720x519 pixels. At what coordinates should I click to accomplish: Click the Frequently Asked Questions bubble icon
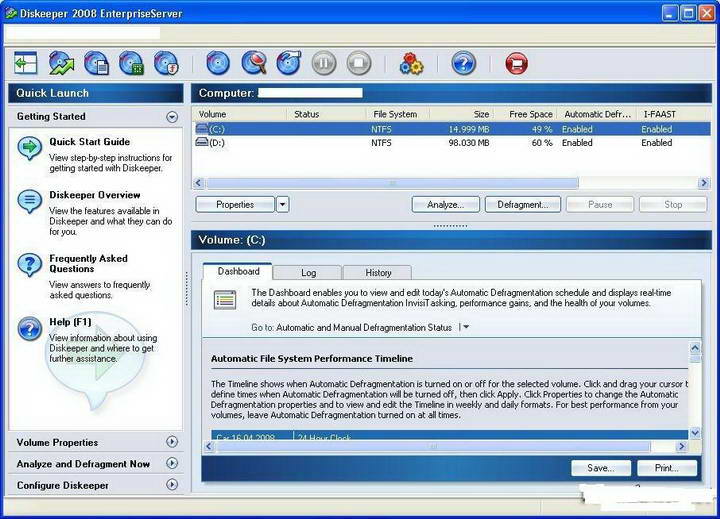click(30, 265)
